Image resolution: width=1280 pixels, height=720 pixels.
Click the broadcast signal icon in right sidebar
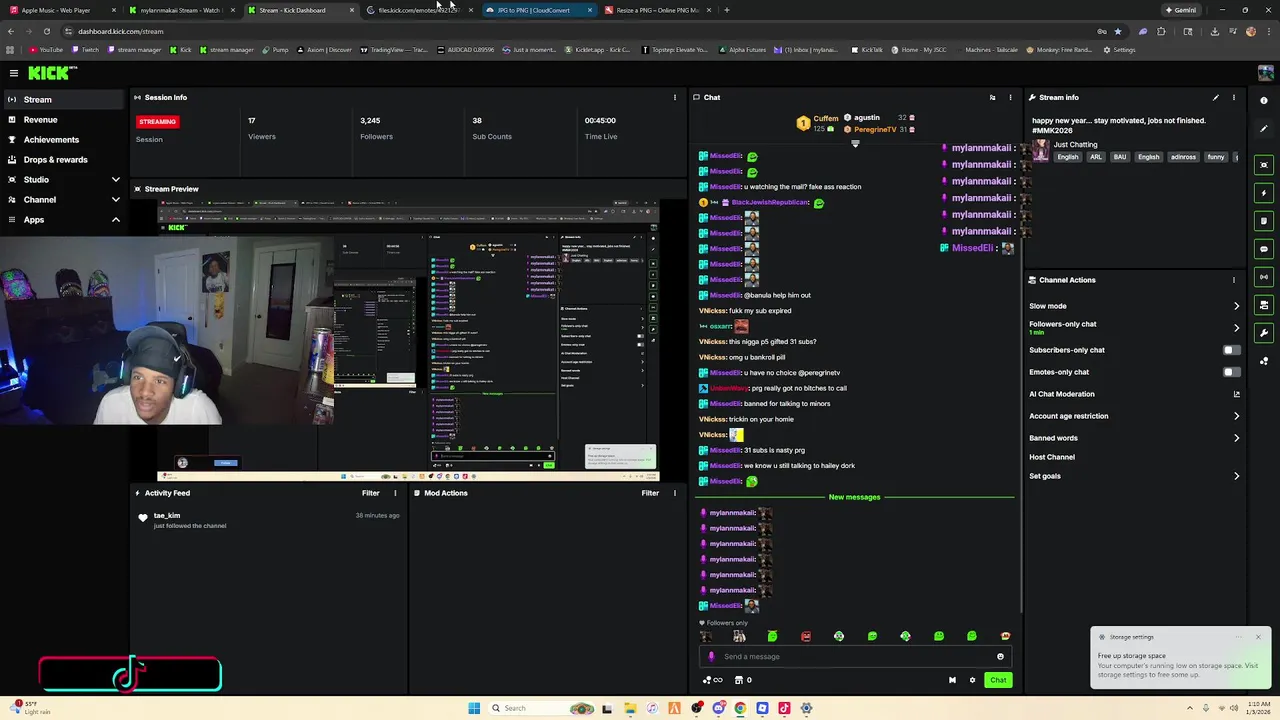(x=1264, y=277)
